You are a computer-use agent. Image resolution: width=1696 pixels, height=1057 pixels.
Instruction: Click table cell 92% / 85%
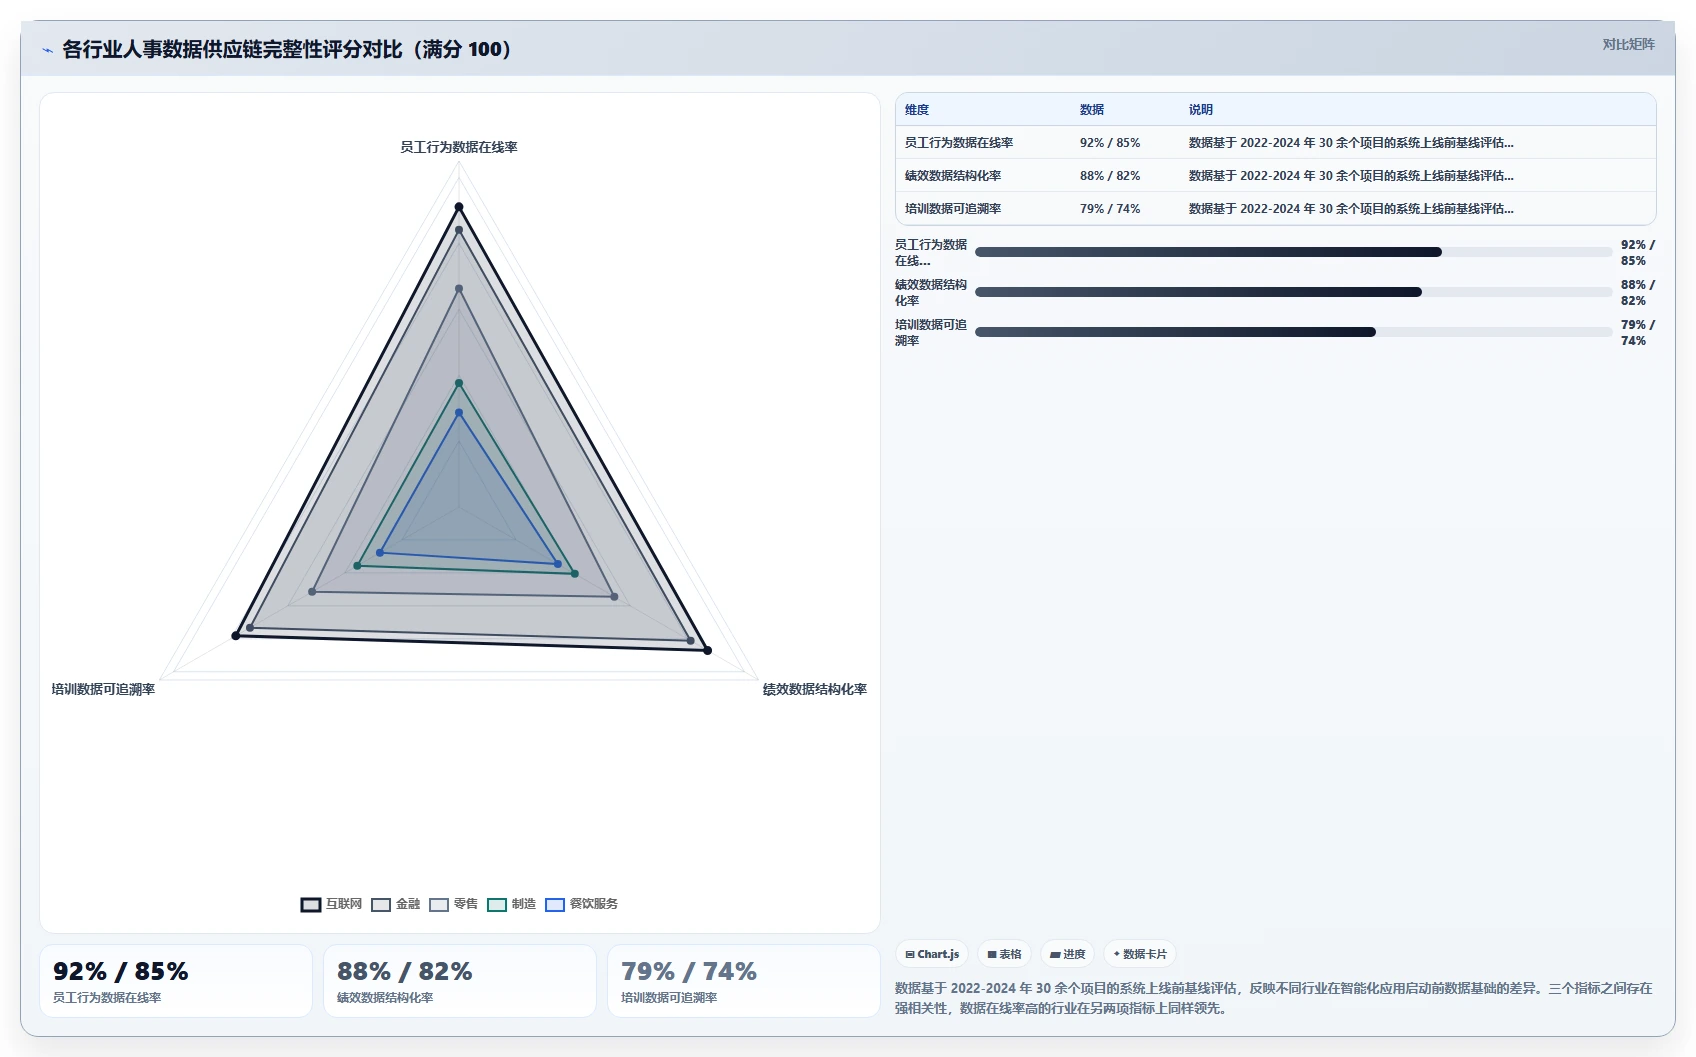pos(1110,143)
